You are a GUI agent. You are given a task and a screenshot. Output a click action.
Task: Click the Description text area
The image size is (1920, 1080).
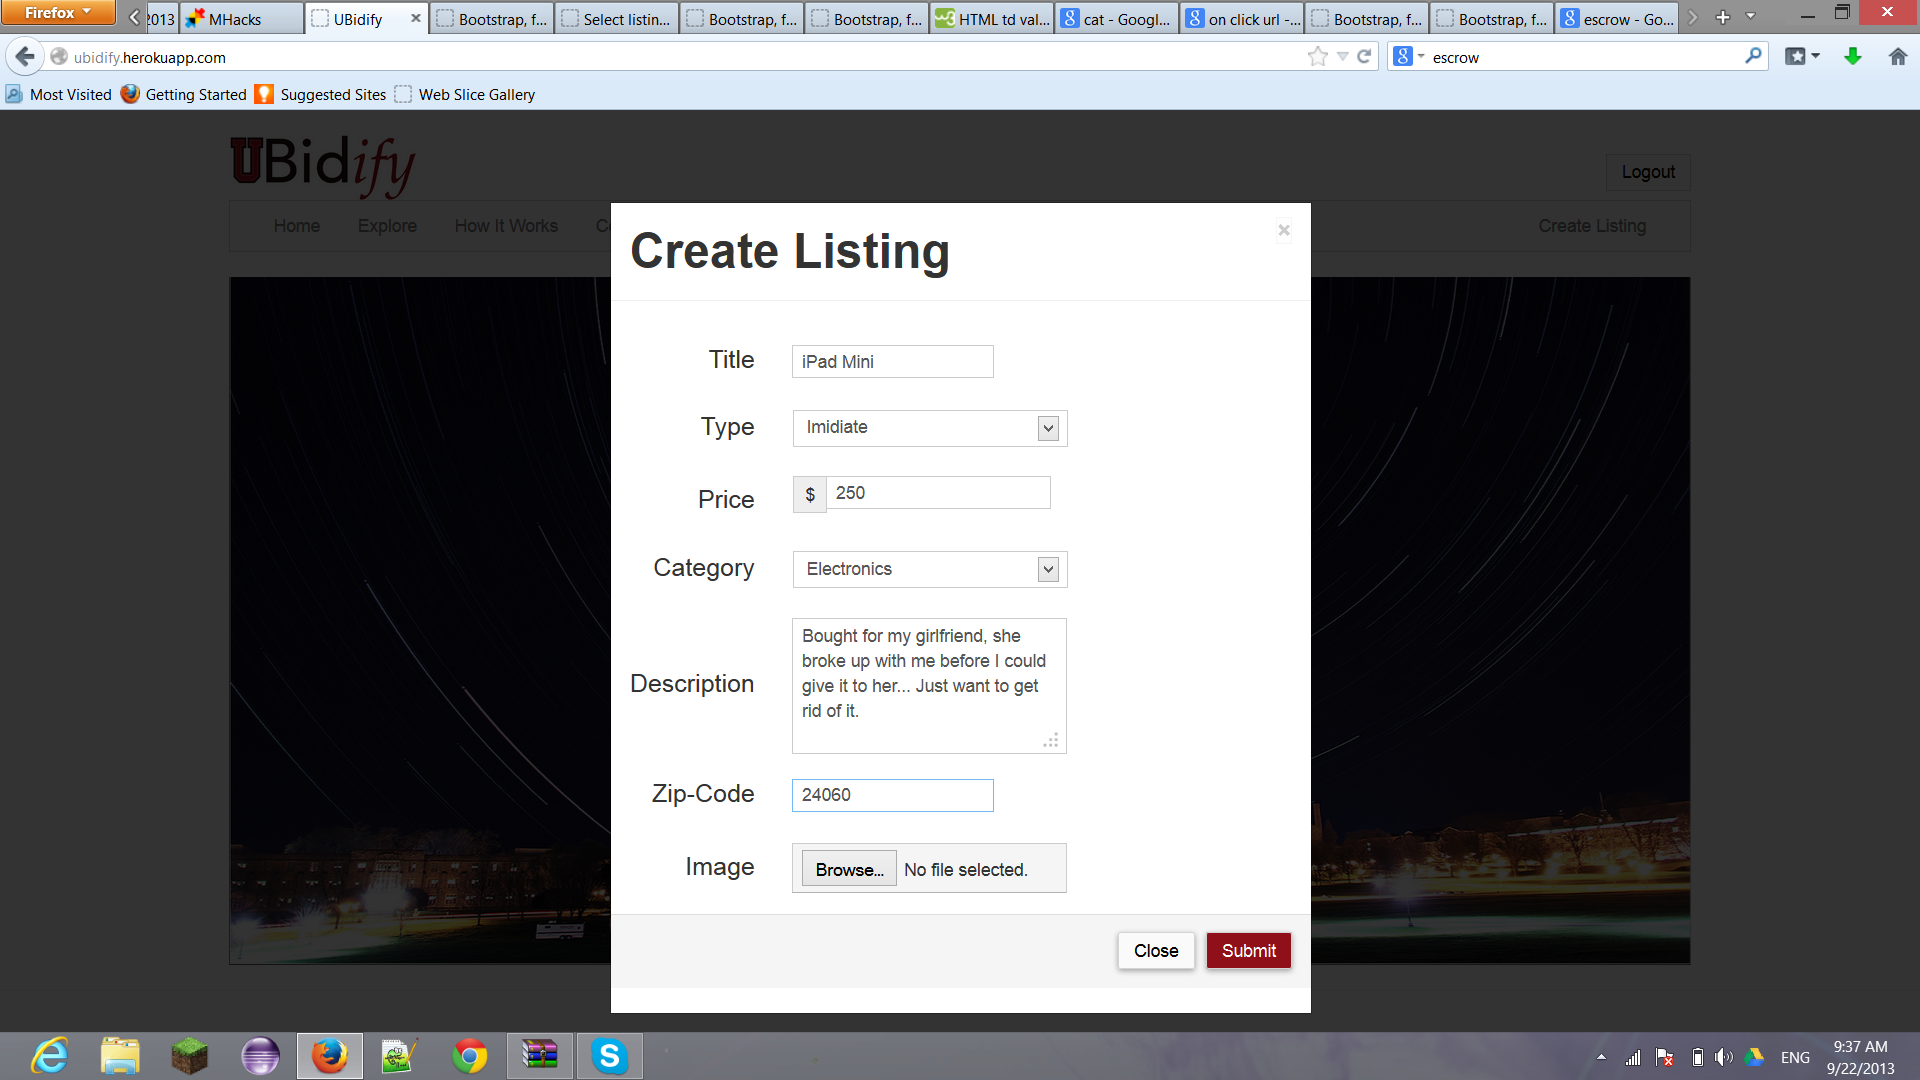coord(928,685)
